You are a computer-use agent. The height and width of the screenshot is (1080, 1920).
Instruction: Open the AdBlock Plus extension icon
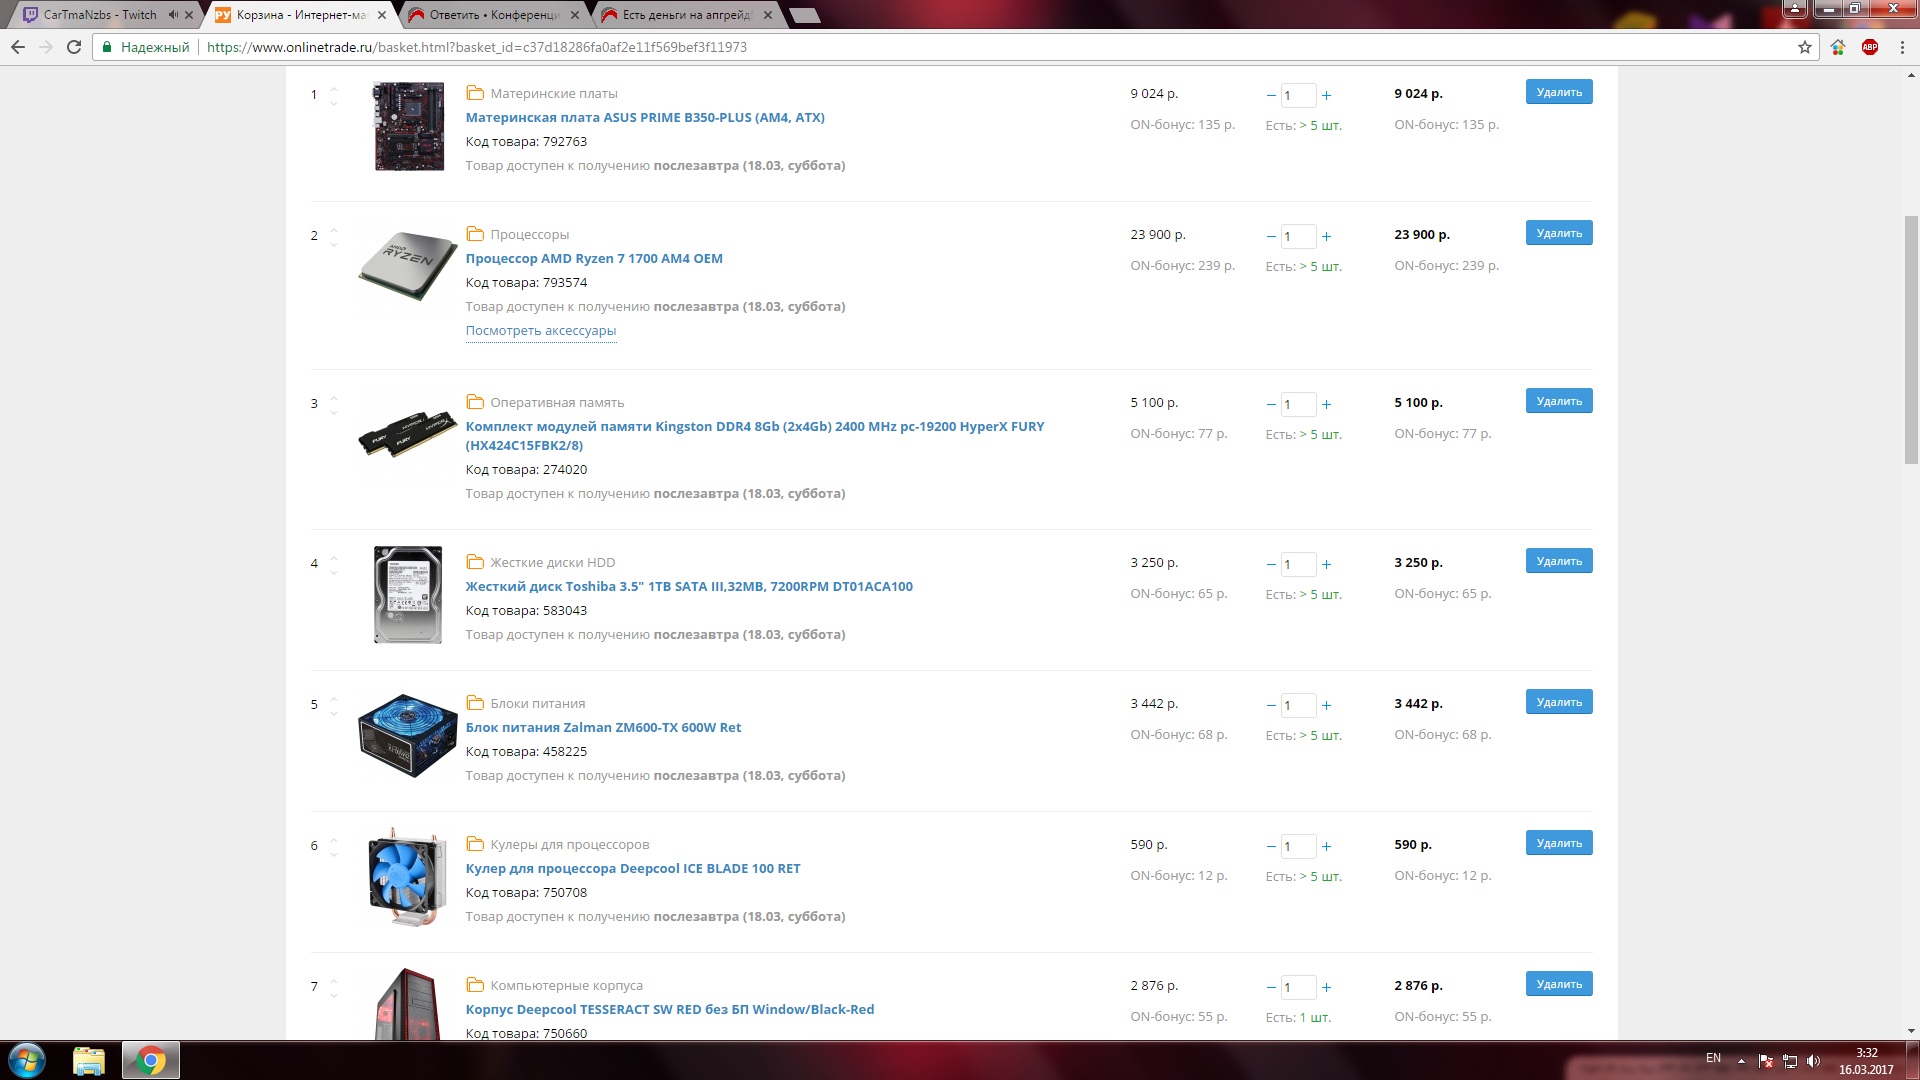click(x=1870, y=47)
